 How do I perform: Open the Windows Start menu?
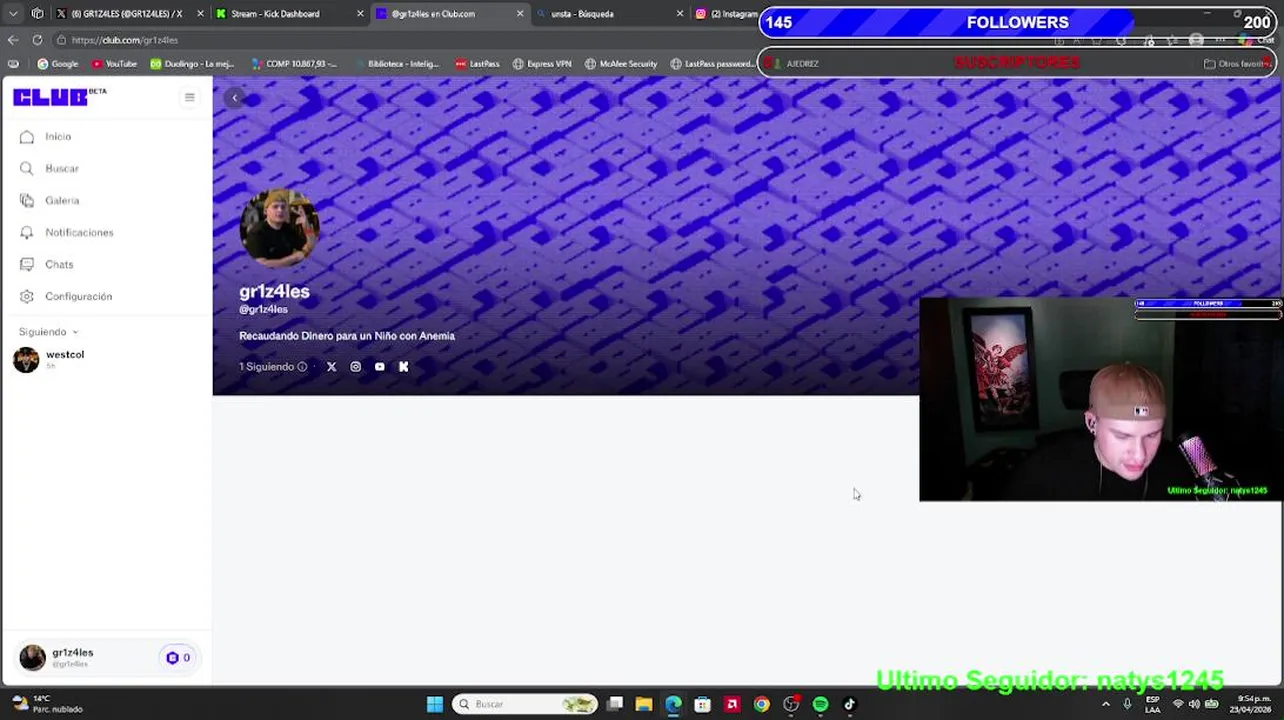(x=434, y=704)
